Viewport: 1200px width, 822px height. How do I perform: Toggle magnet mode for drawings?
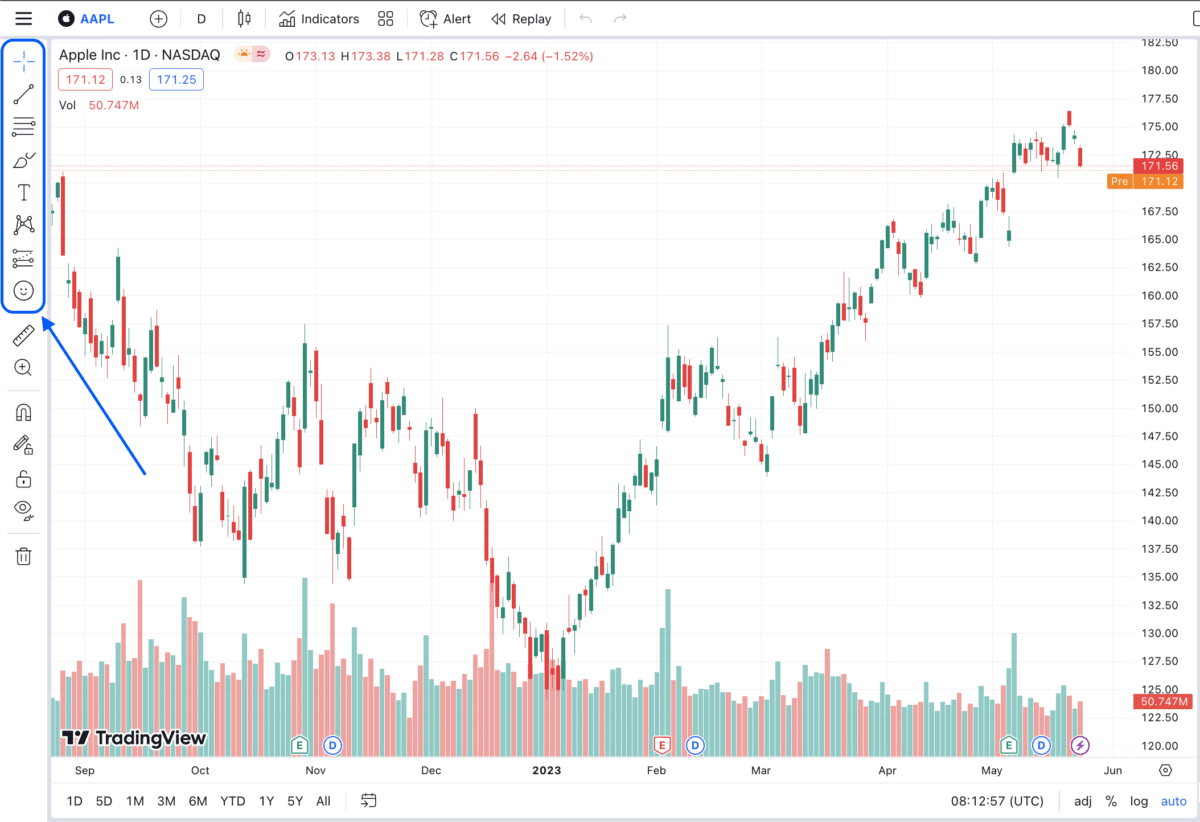(24, 413)
